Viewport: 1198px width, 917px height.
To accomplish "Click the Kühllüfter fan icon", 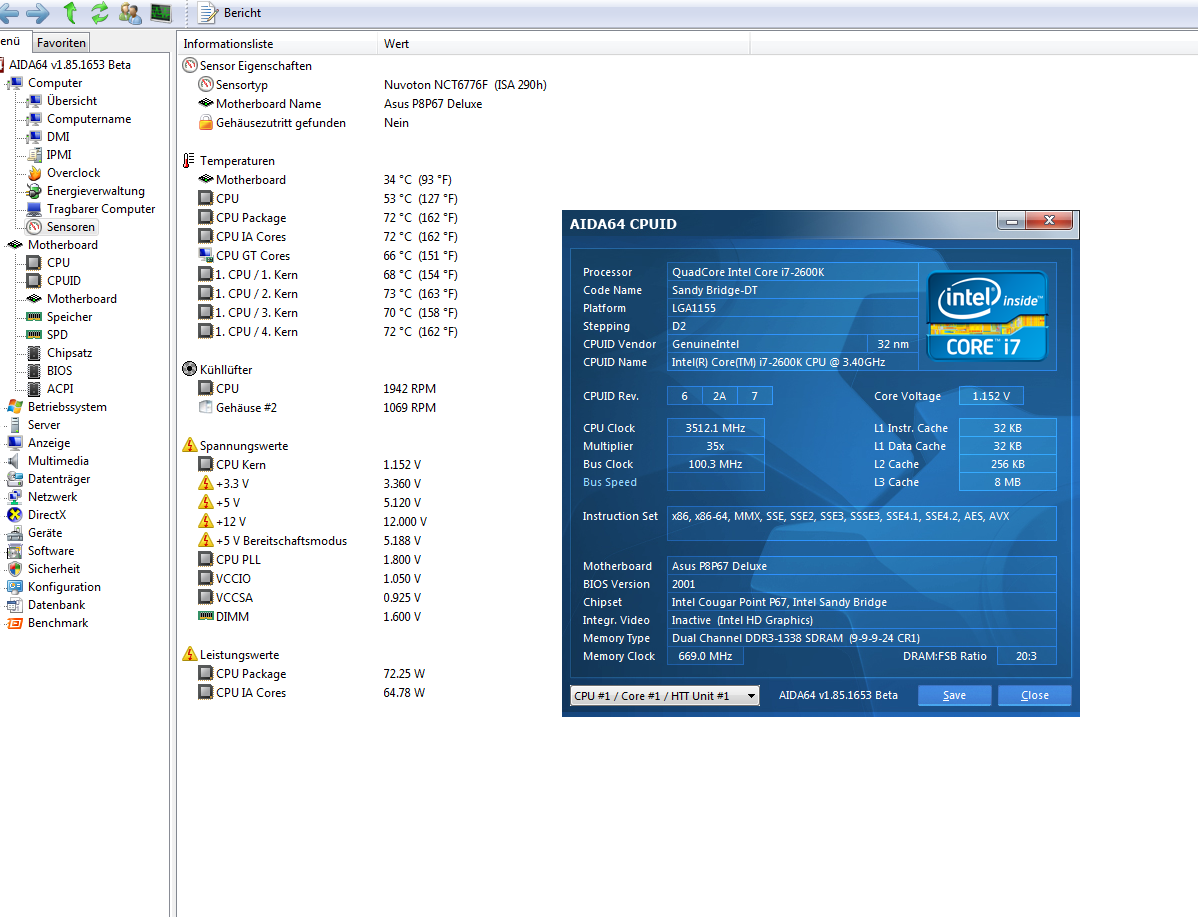I will [189, 369].
